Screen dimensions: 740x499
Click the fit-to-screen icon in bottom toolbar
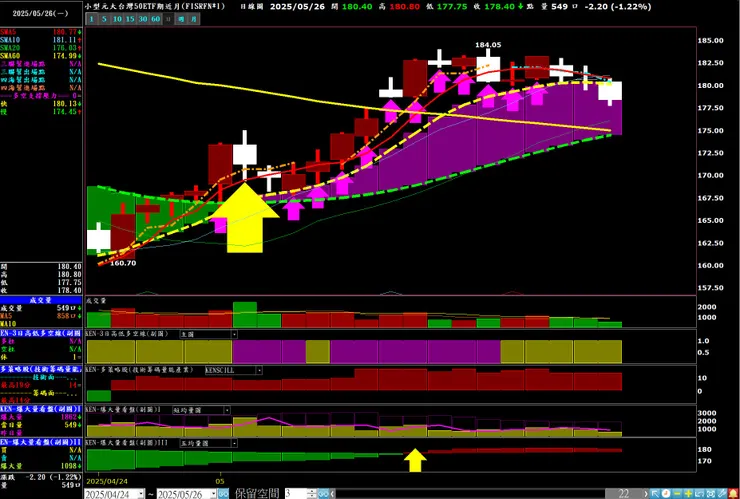[x=710, y=494]
